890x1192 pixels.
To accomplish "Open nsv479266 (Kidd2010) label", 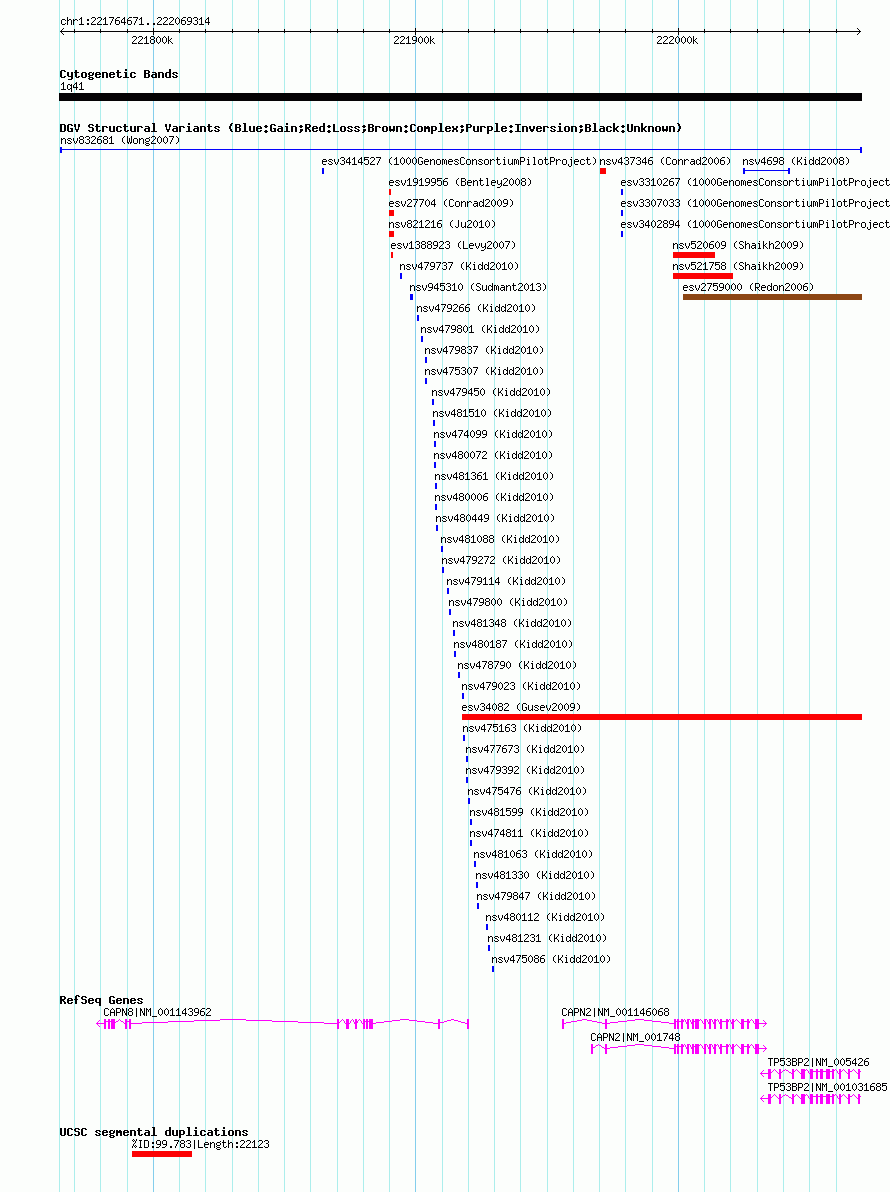I will pos(476,309).
